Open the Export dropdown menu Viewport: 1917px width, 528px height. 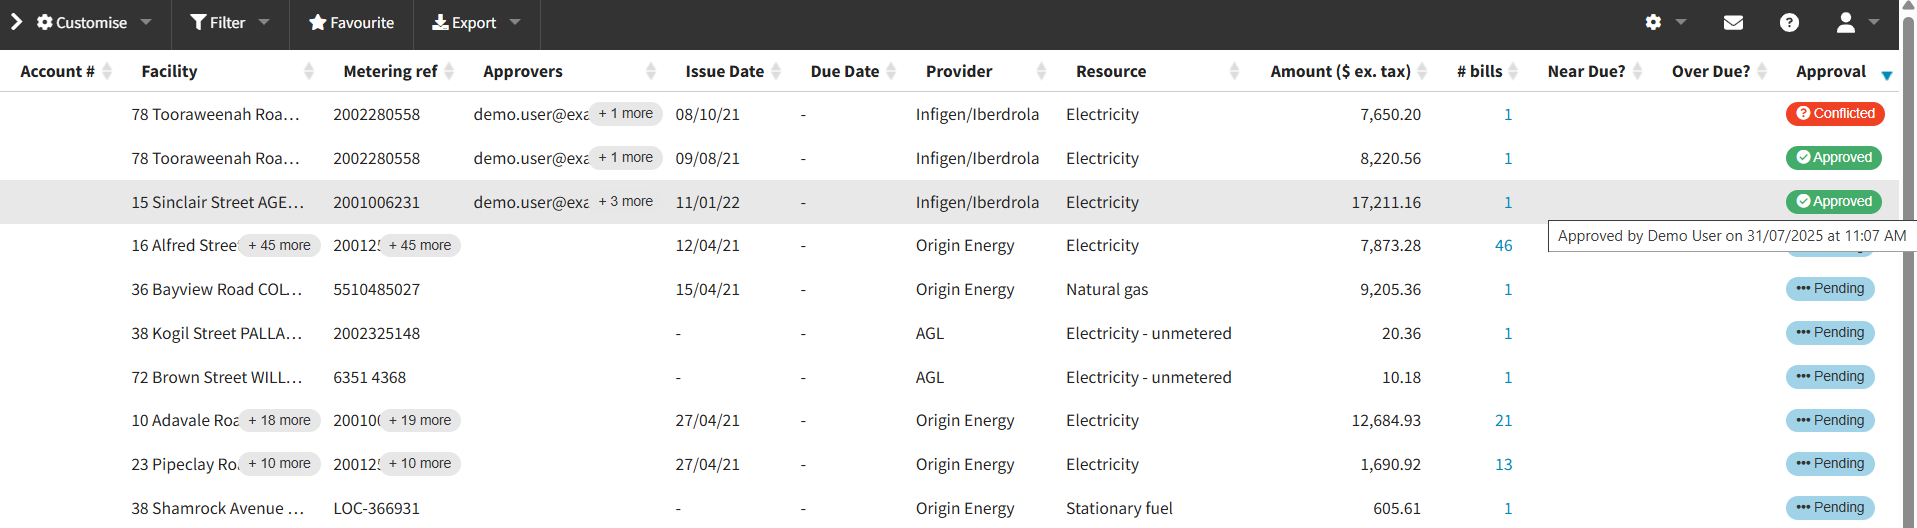[476, 23]
